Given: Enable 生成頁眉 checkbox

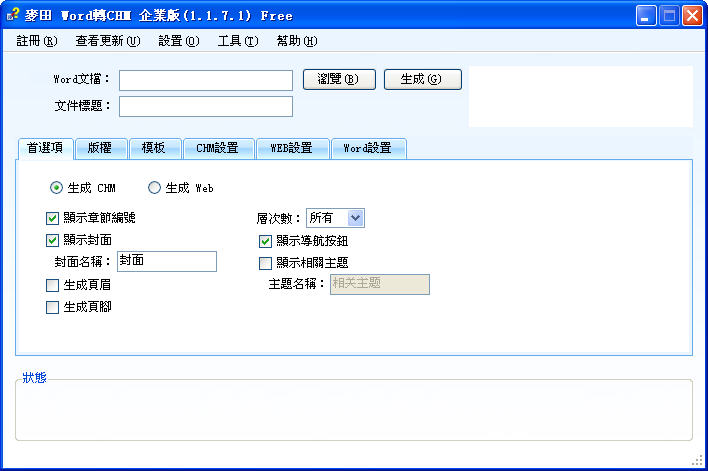Looking at the screenshot, I should click(52, 285).
